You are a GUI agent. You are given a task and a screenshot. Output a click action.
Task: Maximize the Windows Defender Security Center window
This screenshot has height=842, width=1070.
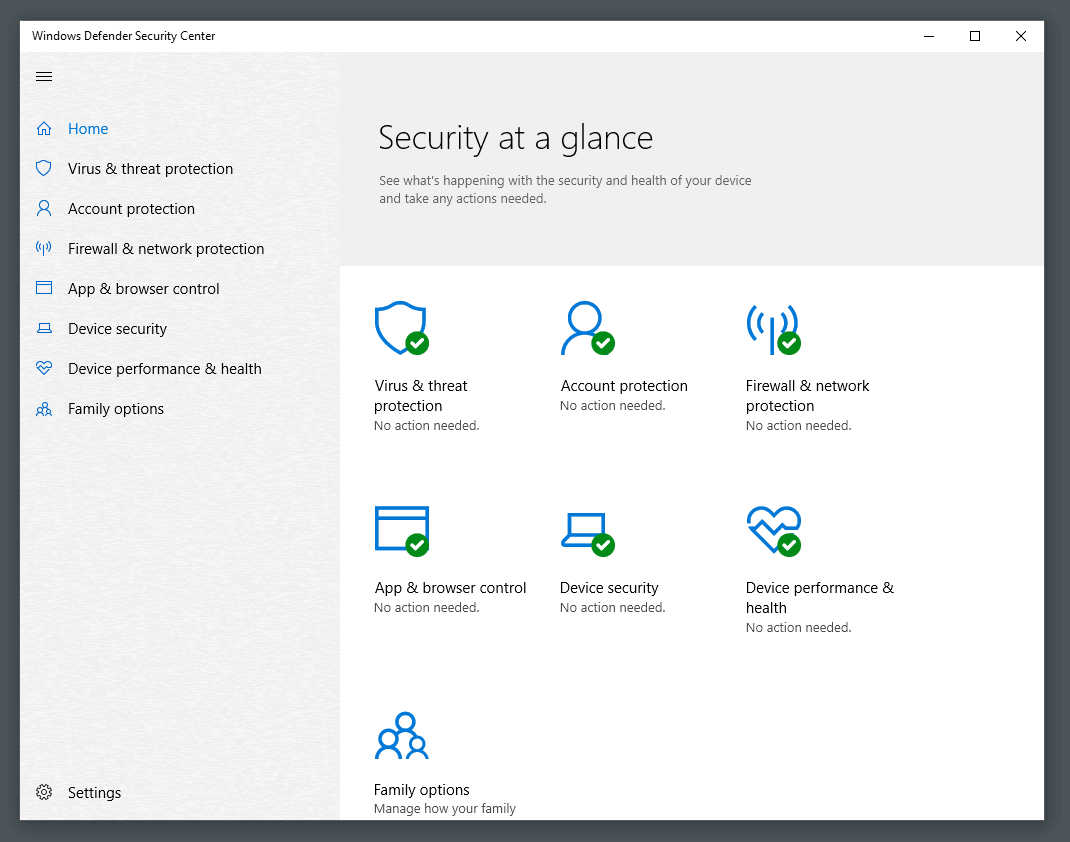(x=974, y=36)
